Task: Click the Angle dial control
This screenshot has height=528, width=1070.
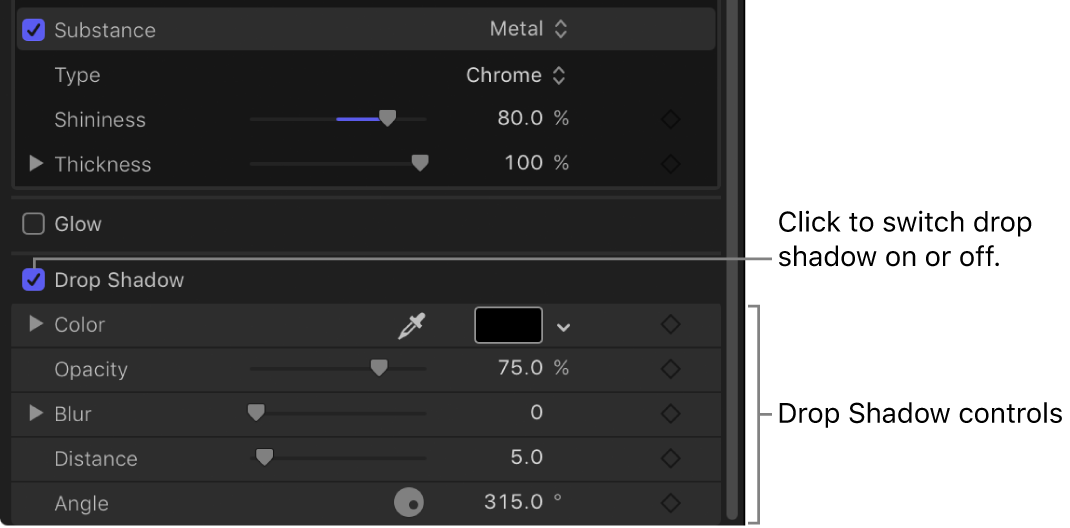Action: point(409,502)
